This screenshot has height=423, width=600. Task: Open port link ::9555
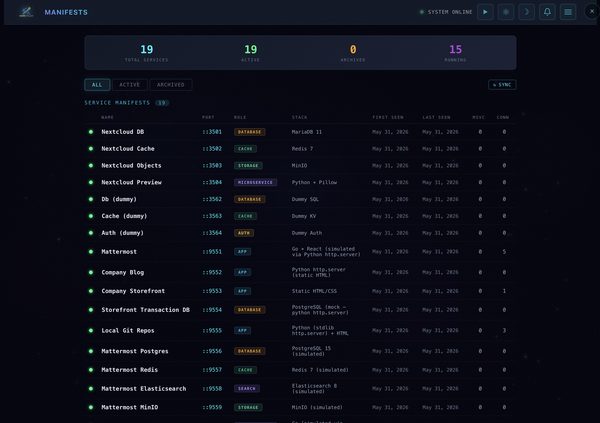(x=212, y=330)
